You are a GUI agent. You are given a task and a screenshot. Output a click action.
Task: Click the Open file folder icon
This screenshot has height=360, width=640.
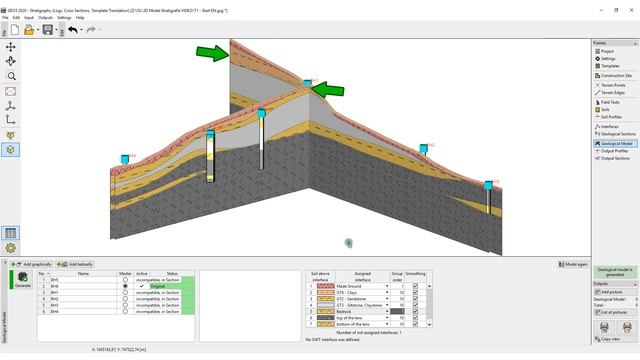[29, 30]
